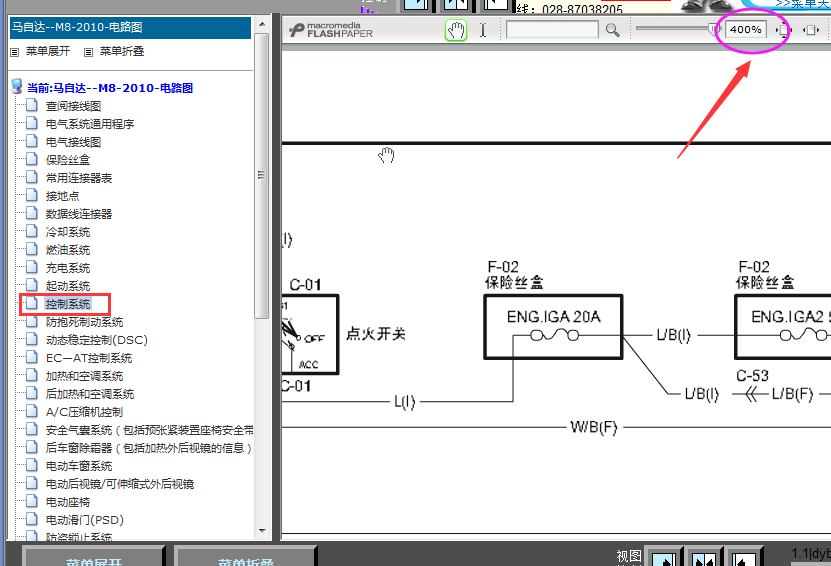Image resolution: width=831 pixels, height=566 pixels.
Task: Open 电气接线图 in the tree
Action: point(73,142)
